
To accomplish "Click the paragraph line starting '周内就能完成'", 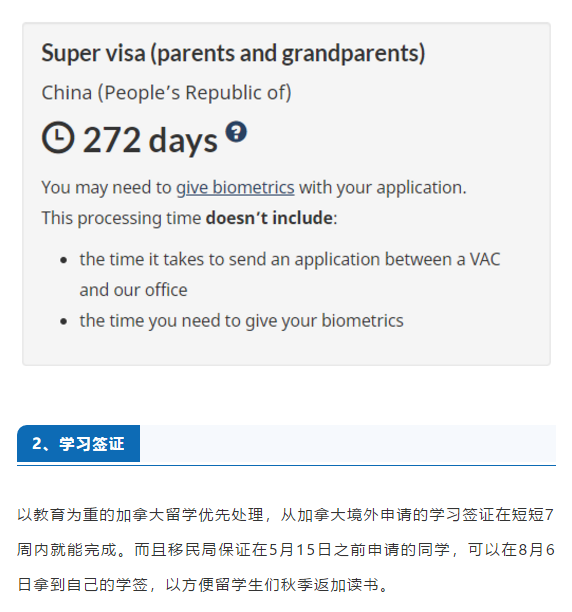I will point(286,550).
